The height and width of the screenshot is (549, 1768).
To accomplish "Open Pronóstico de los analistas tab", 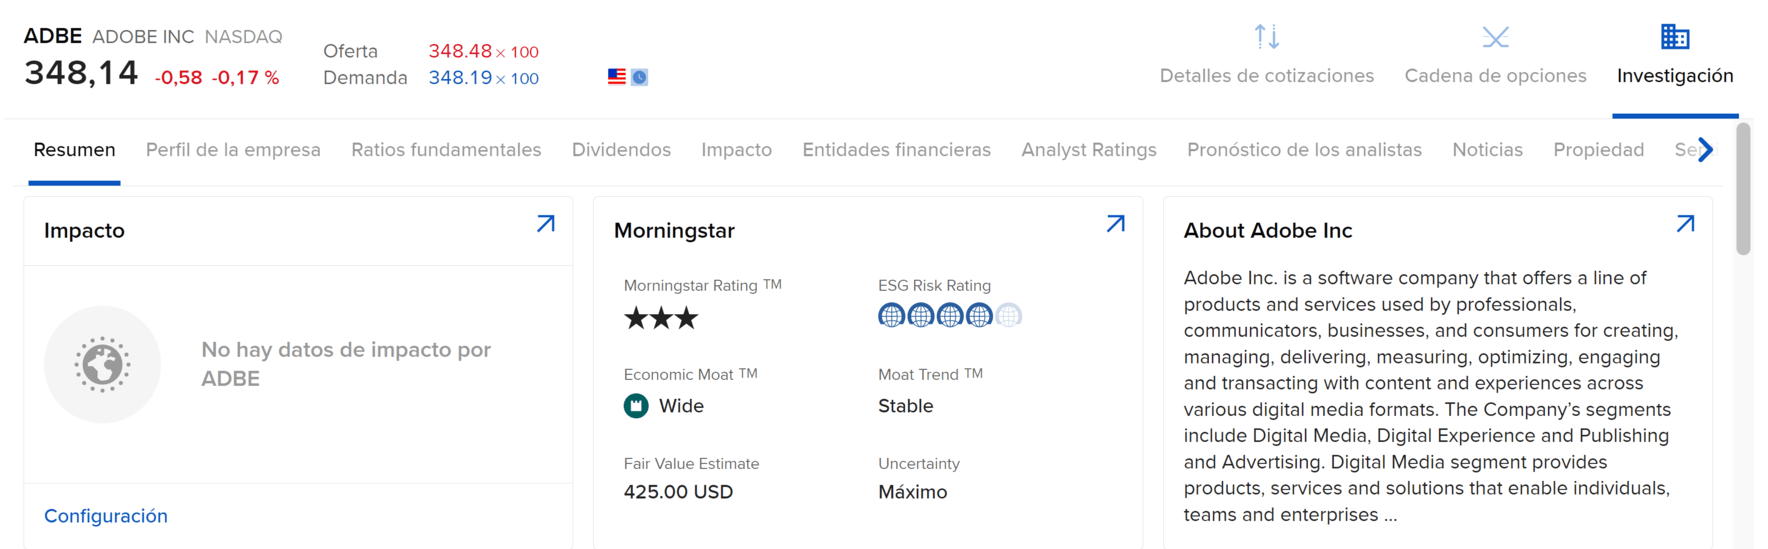I will (x=1304, y=150).
